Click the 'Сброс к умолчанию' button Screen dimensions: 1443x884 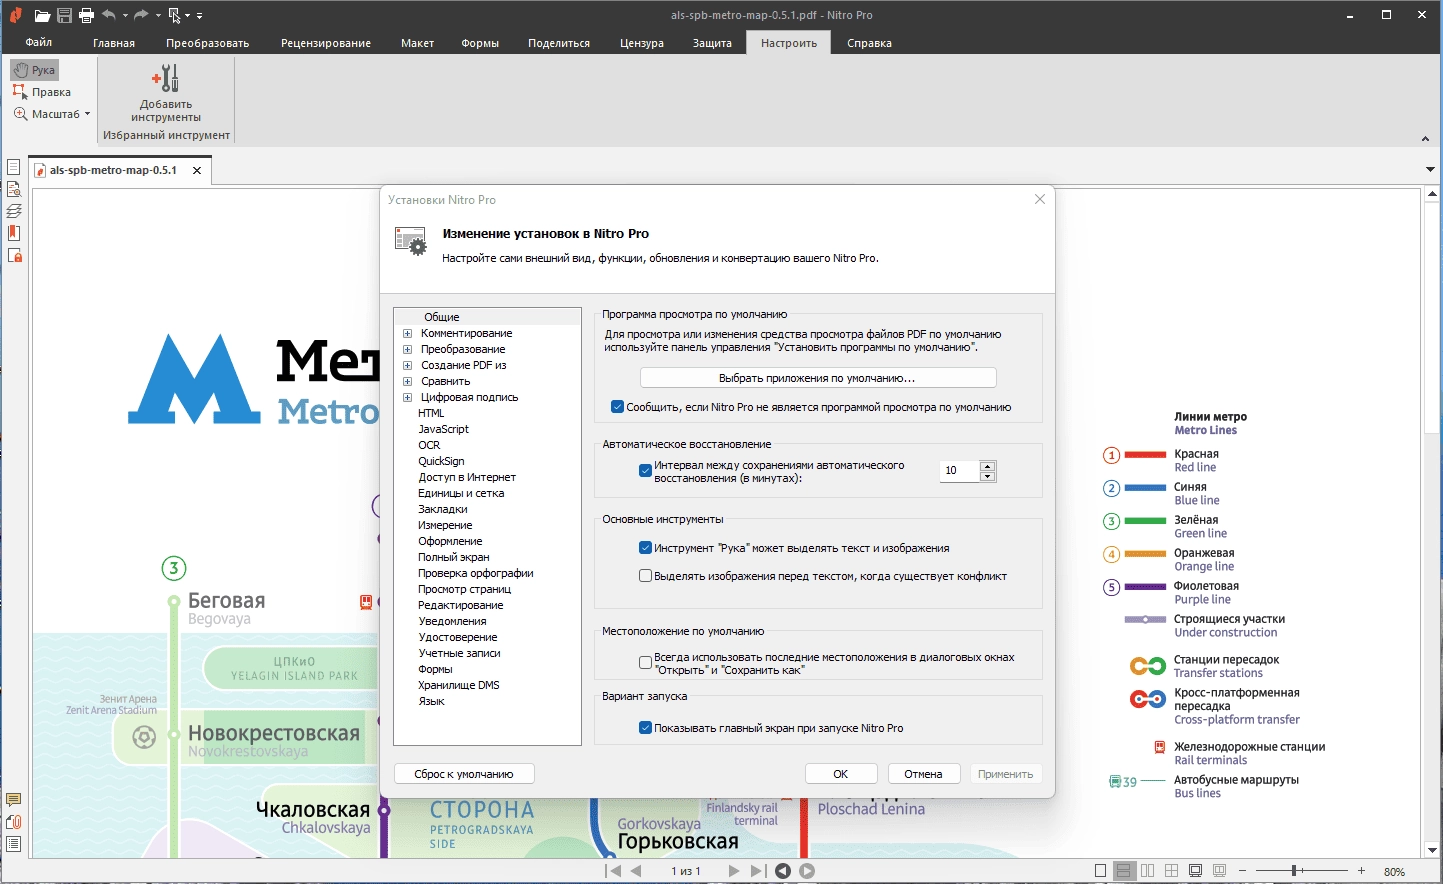click(x=464, y=774)
